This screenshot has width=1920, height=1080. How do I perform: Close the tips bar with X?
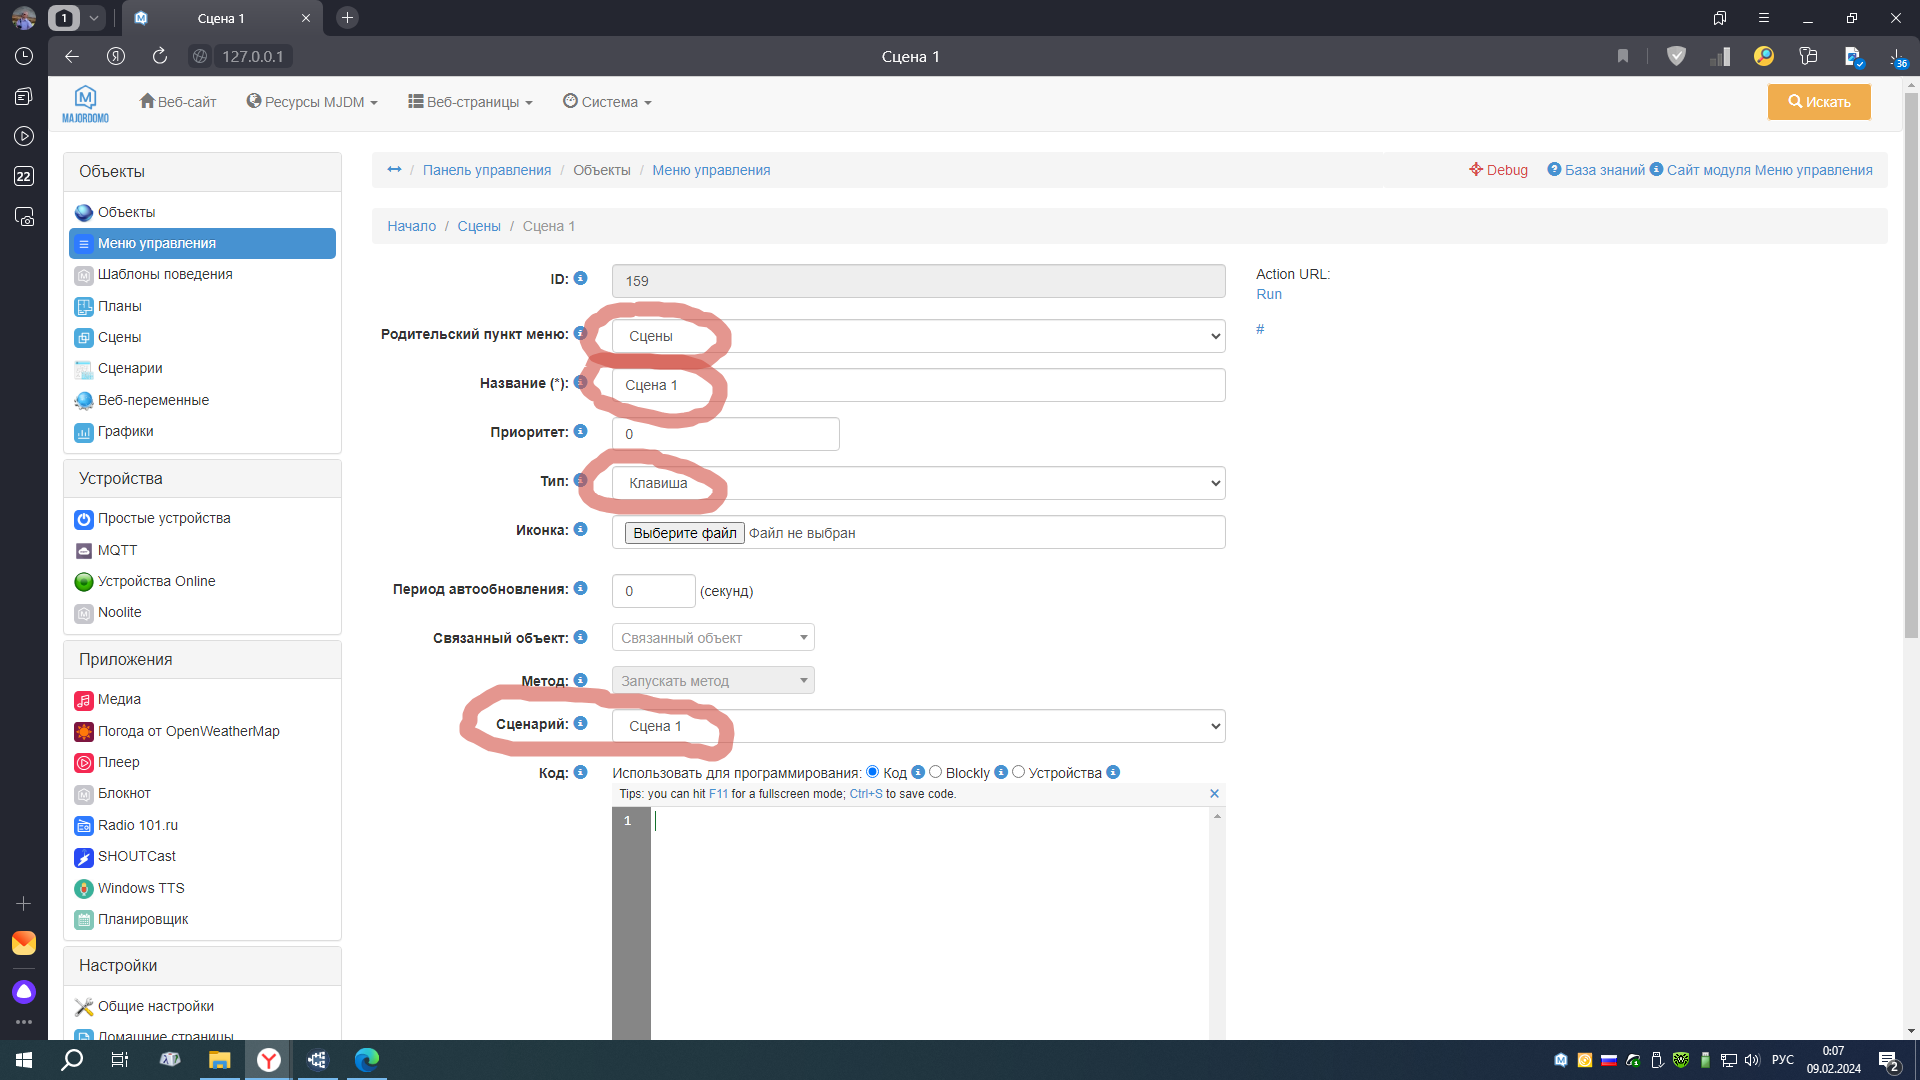[1214, 794]
